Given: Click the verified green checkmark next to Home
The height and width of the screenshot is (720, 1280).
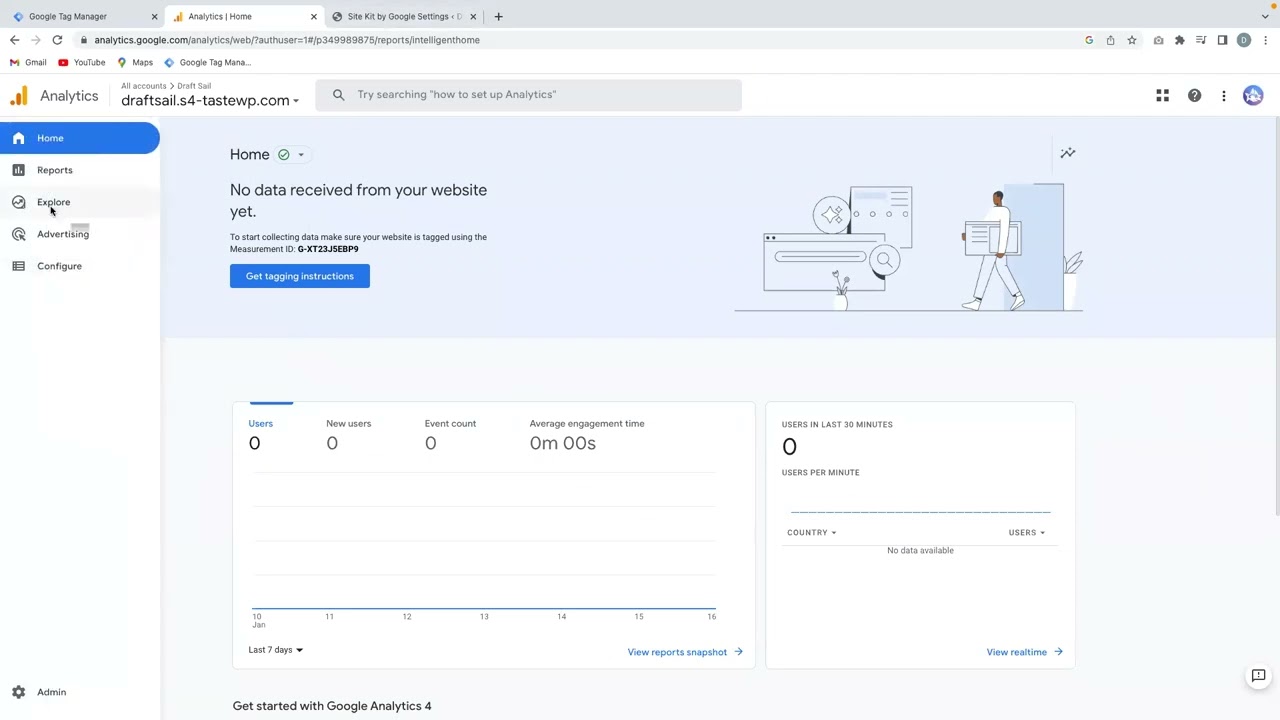Looking at the screenshot, I should 284,155.
